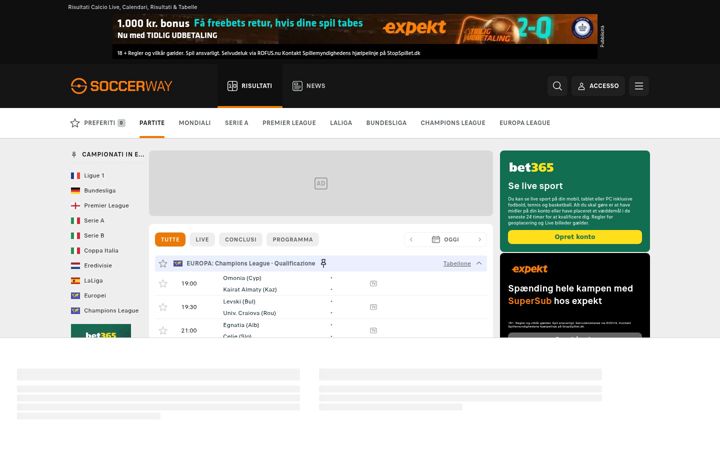Viewport: 720px width, 450px height.
Task: Open Univ. Craiova (Rou) team row
Action: (249, 313)
